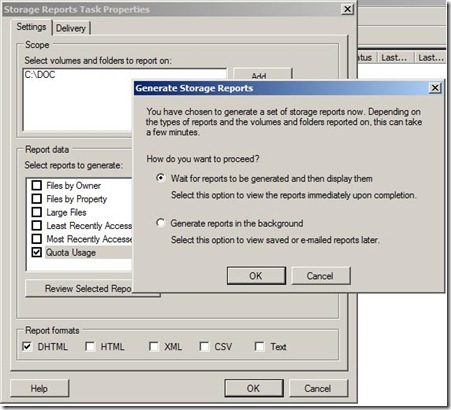Viewport: 451px width, 410px height.
Task: Open the Settings tab
Action: click(31, 27)
